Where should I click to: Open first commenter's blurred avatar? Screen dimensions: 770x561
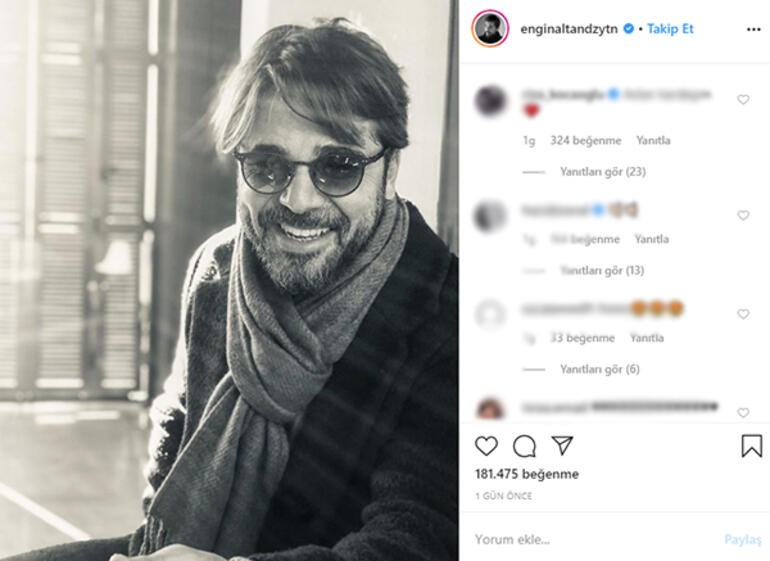pyautogui.click(x=490, y=100)
